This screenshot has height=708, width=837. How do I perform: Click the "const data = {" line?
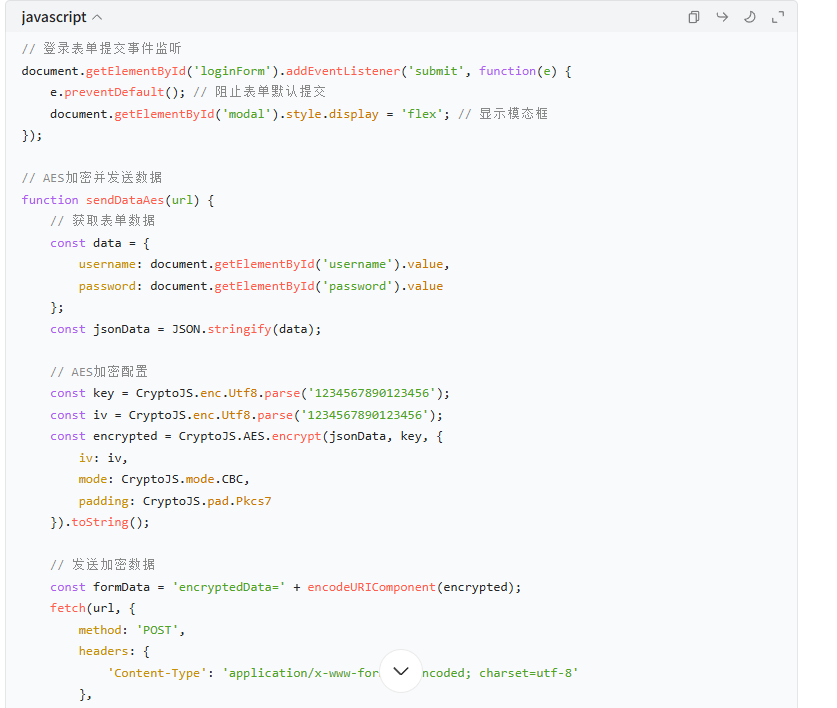100,243
